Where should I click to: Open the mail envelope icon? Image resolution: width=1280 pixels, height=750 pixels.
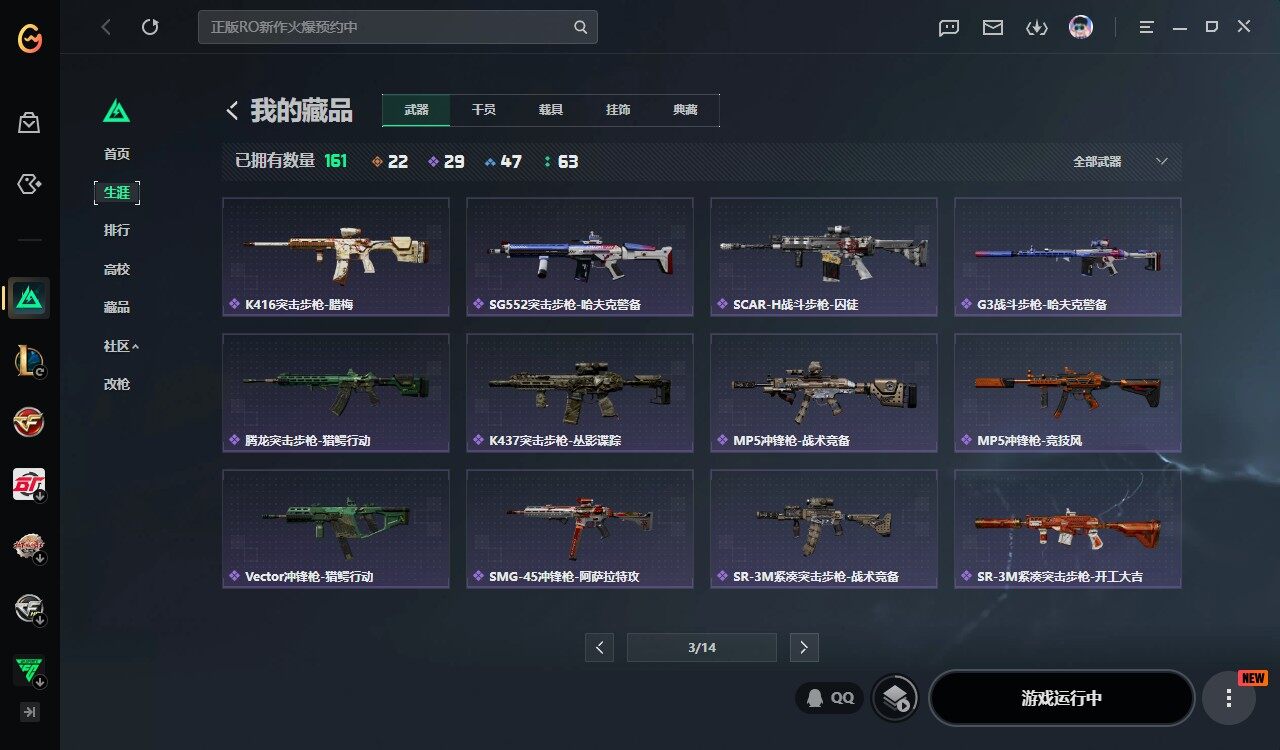coord(993,27)
